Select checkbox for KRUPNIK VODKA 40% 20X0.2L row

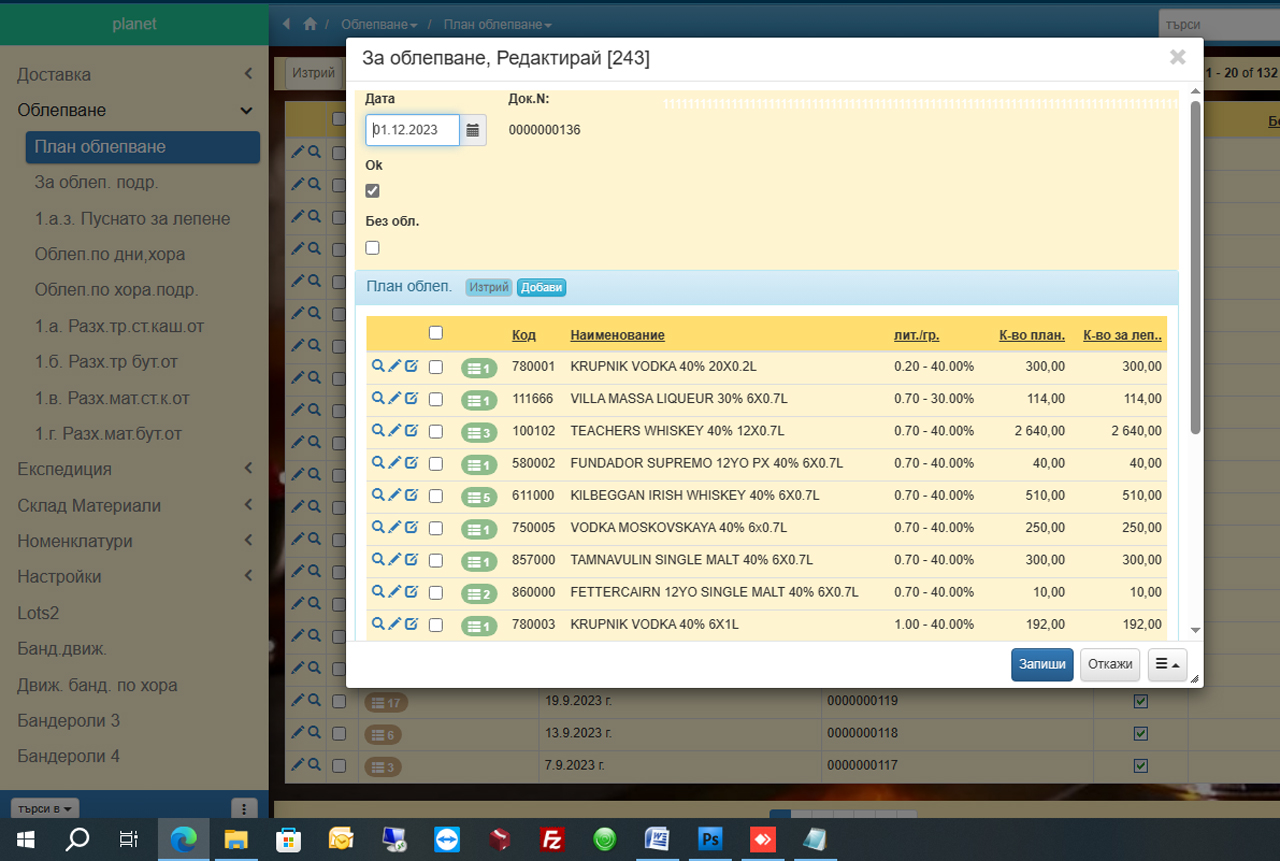435,367
